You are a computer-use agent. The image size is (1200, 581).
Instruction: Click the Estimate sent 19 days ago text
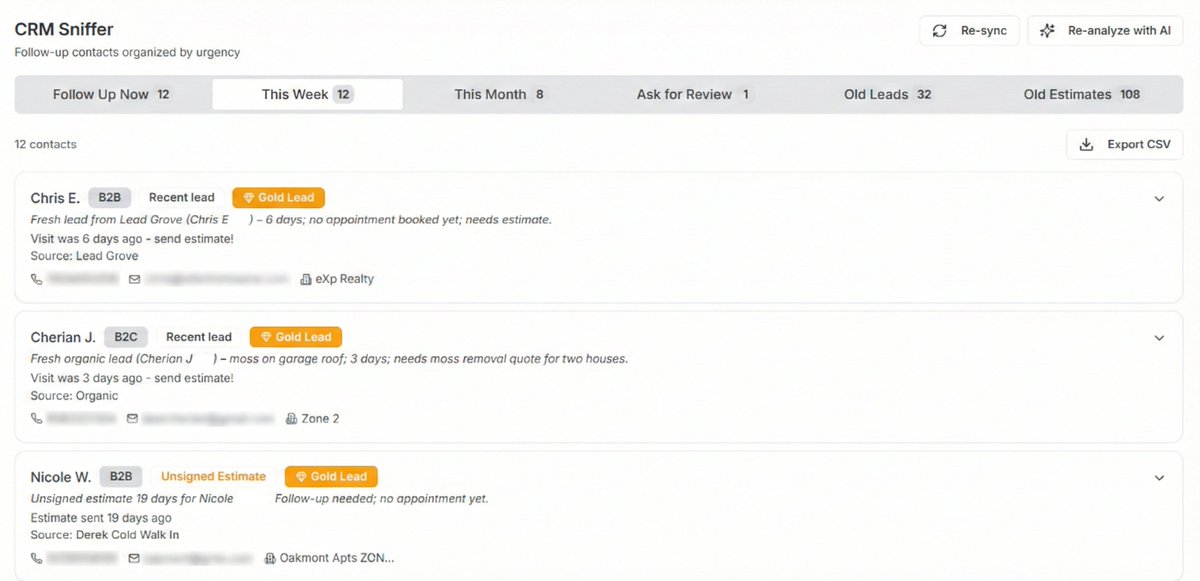click(101, 518)
